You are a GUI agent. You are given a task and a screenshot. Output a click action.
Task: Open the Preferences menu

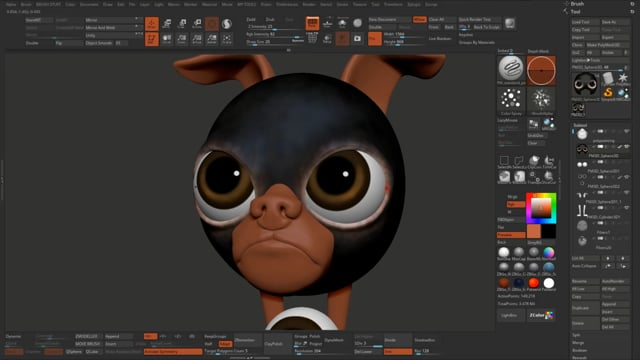[x=287, y=4]
